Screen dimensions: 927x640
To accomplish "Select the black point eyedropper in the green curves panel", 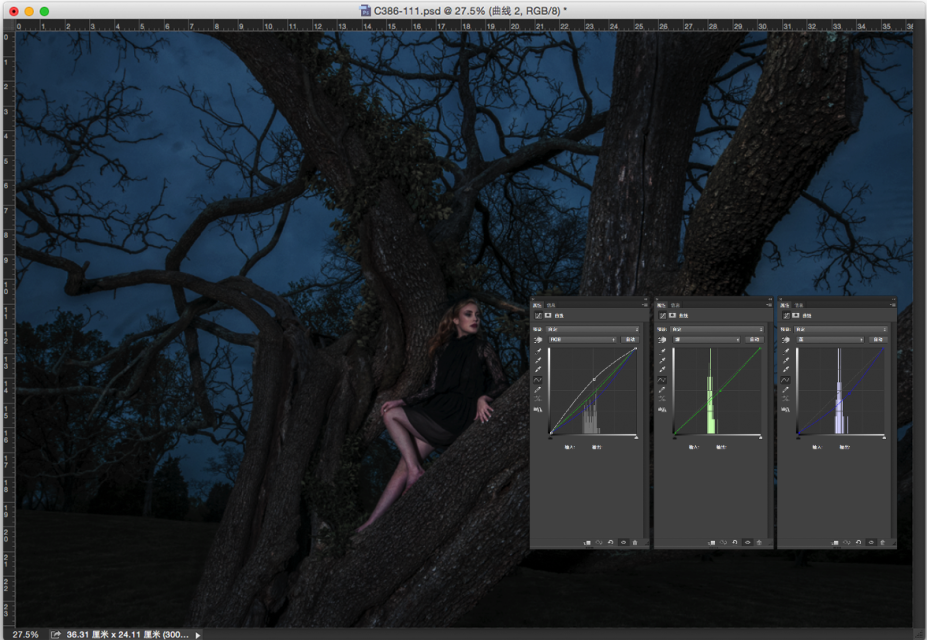I will coord(662,350).
